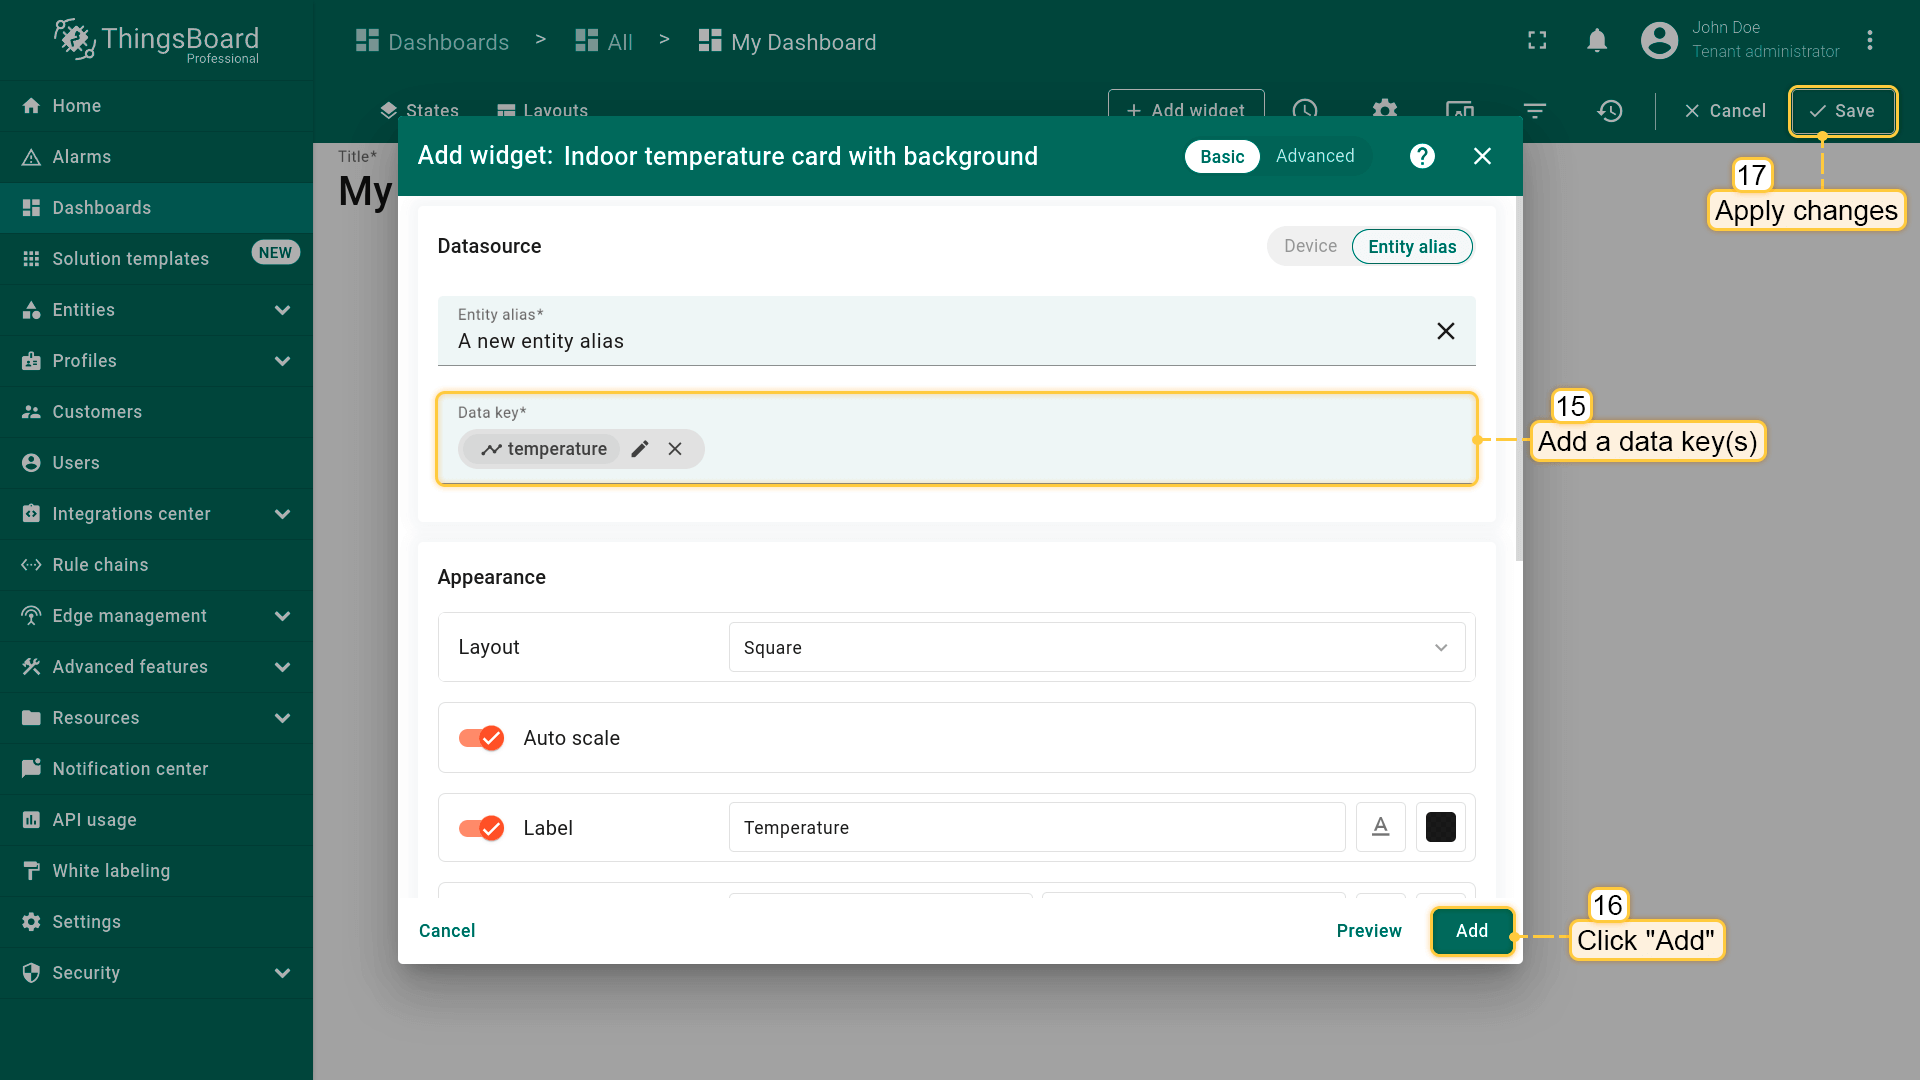Image resolution: width=1920 pixels, height=1080 pixels.
Task: Switch datasource to Device
Action: [x=1310, y=246]
